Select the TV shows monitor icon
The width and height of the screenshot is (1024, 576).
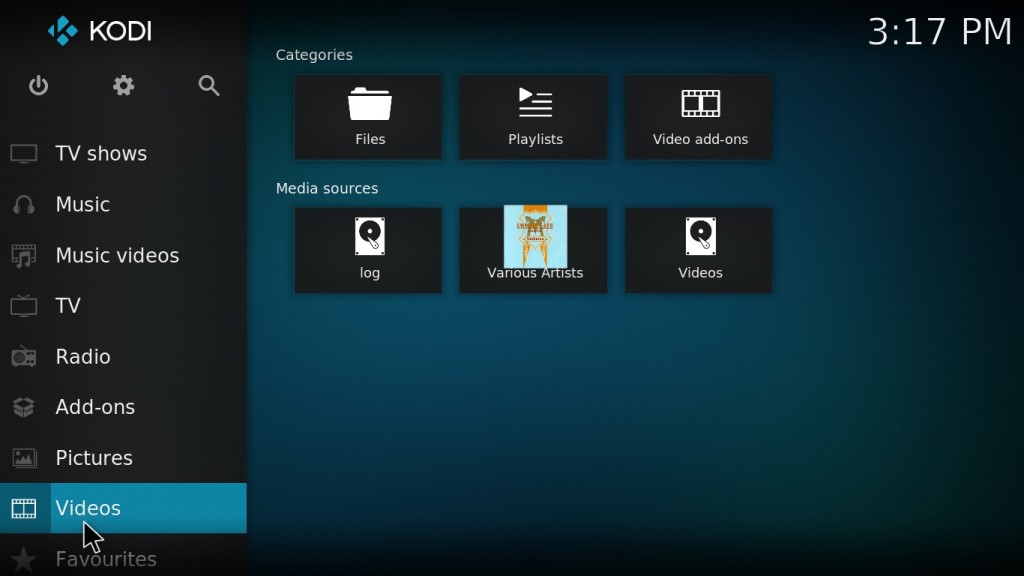(x=24, y=153)
